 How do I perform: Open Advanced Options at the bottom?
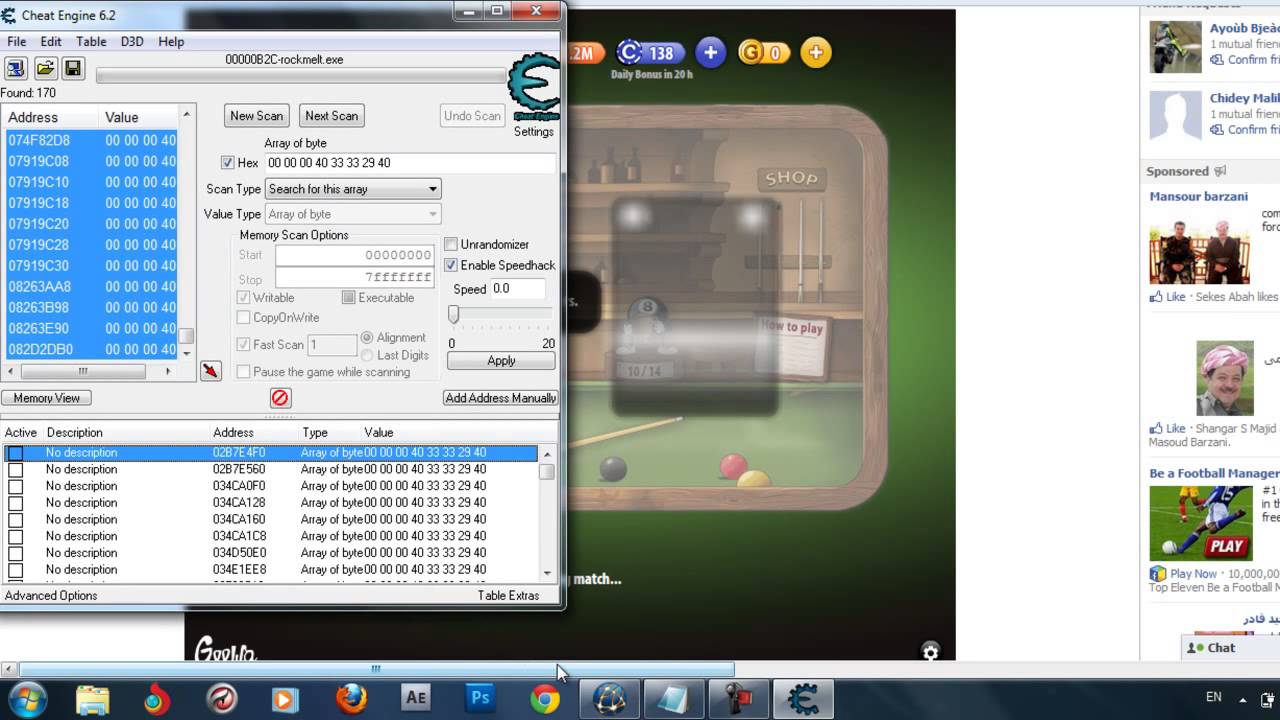pyautogui.click(x=51, y=596)
